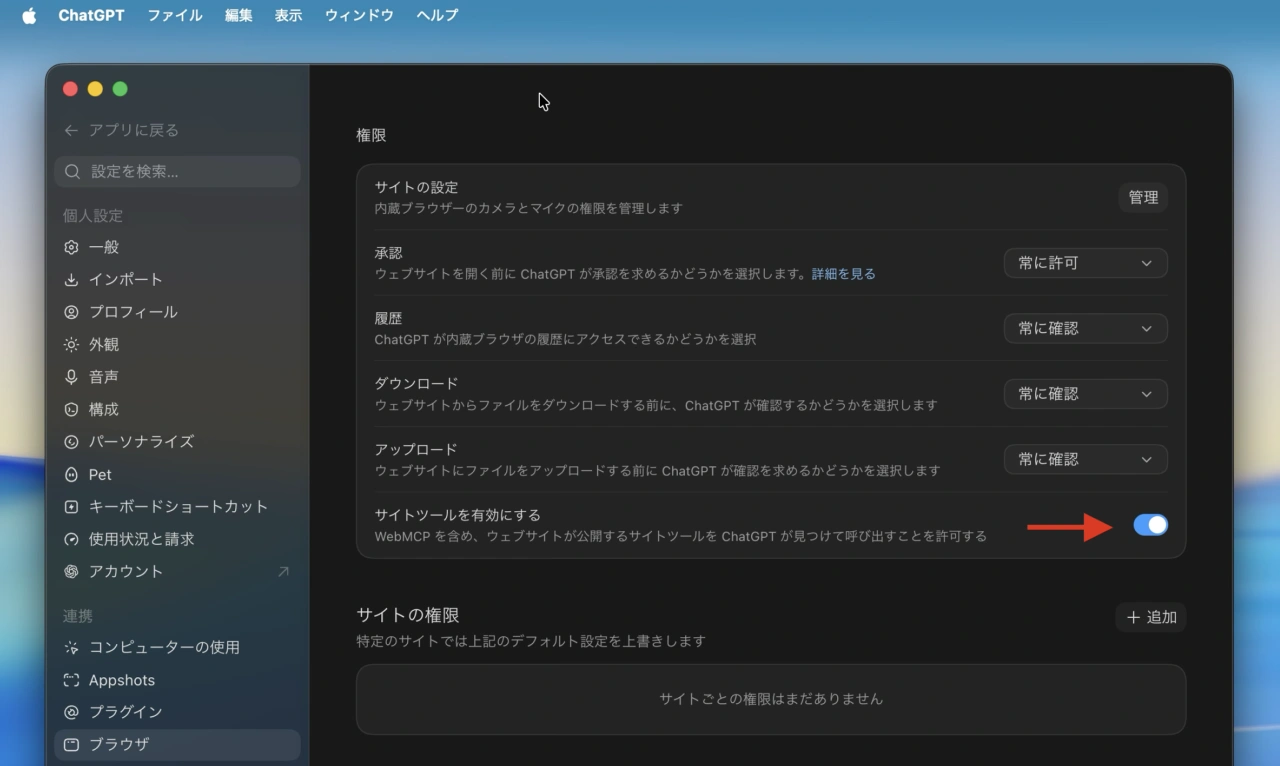This screenshot has height=766, width=1280.
Task: Open the 承認 dropdown set to 常に許可
Action: (1085, 263)
